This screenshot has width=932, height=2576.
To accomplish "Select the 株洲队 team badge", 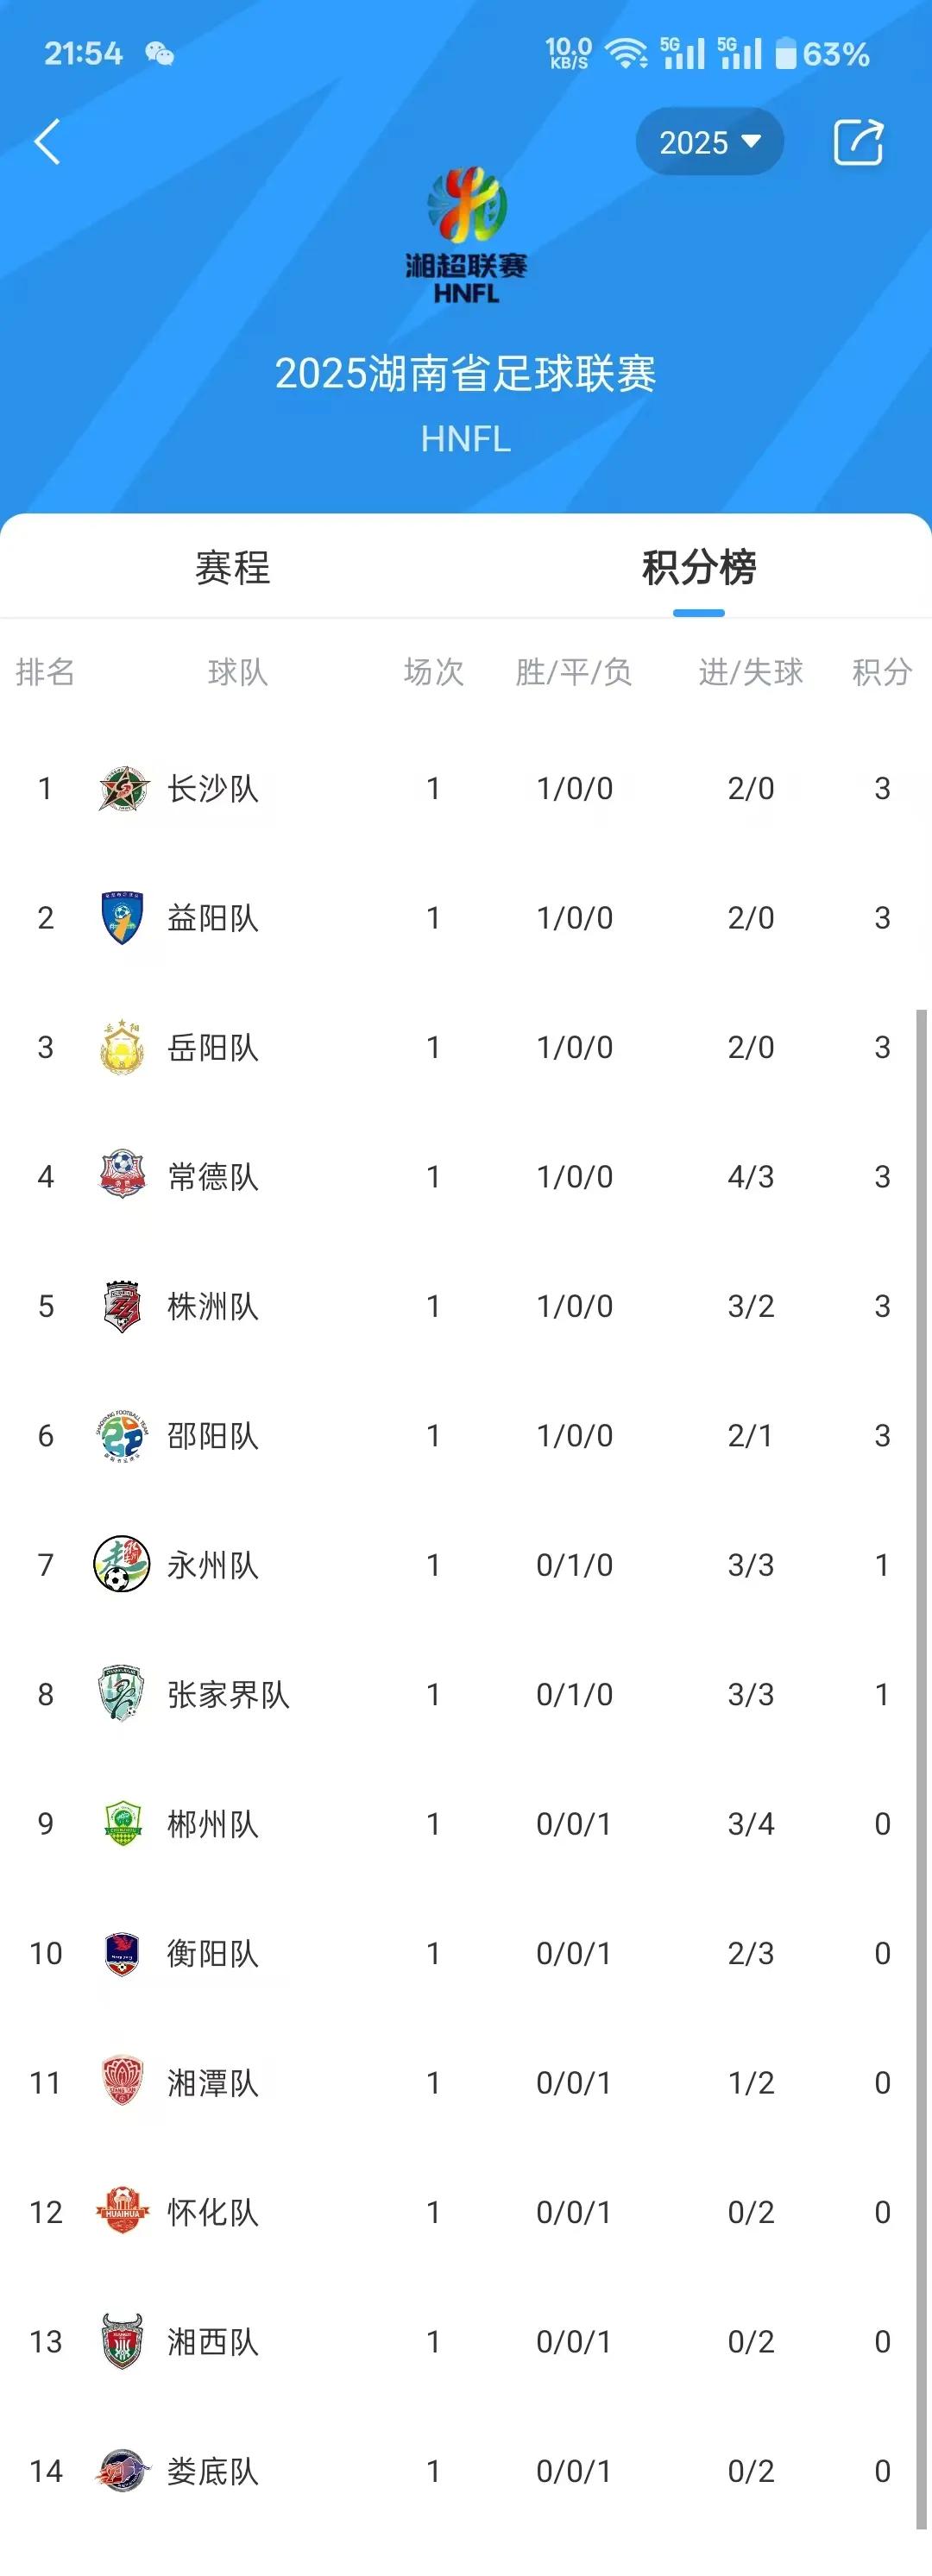I will (123, 1306).
